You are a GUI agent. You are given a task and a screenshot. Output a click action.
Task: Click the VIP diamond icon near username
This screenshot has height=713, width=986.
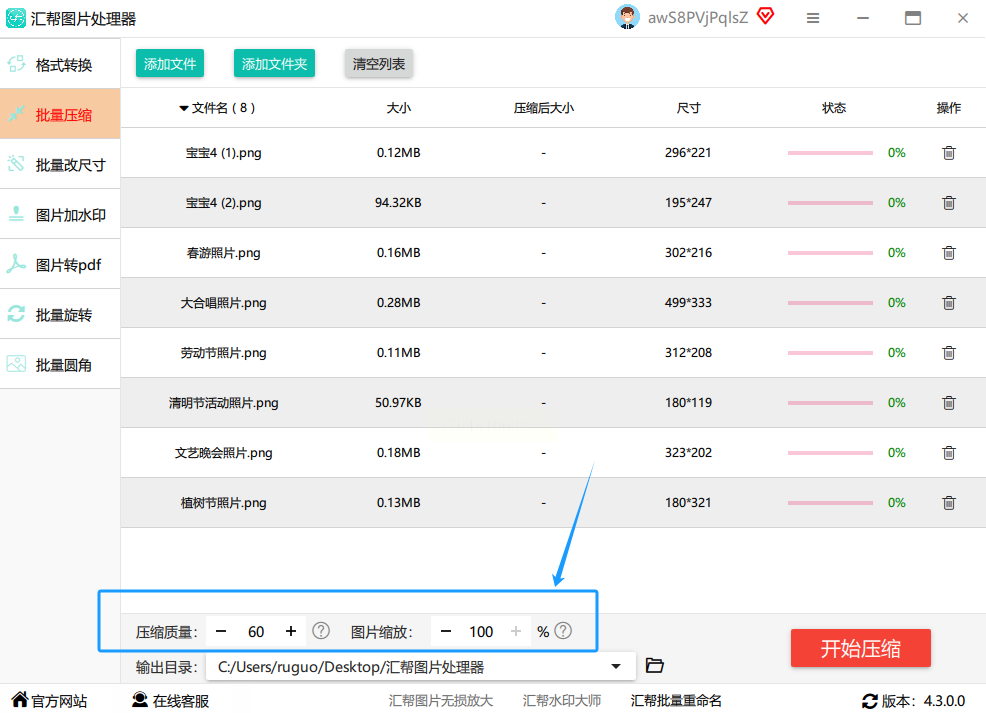coord(765,17)
